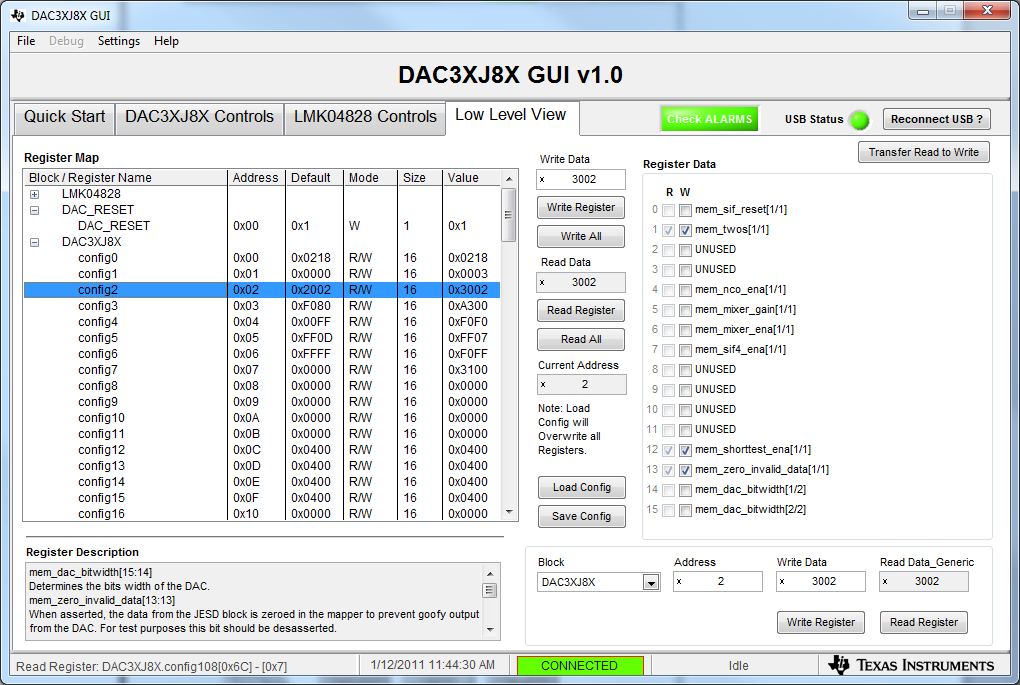Enable W checkbox for mem_sif4_ena[1/1]
Image resolution: width=1020 pixels, height=685 pixels.
pos(685,350)
